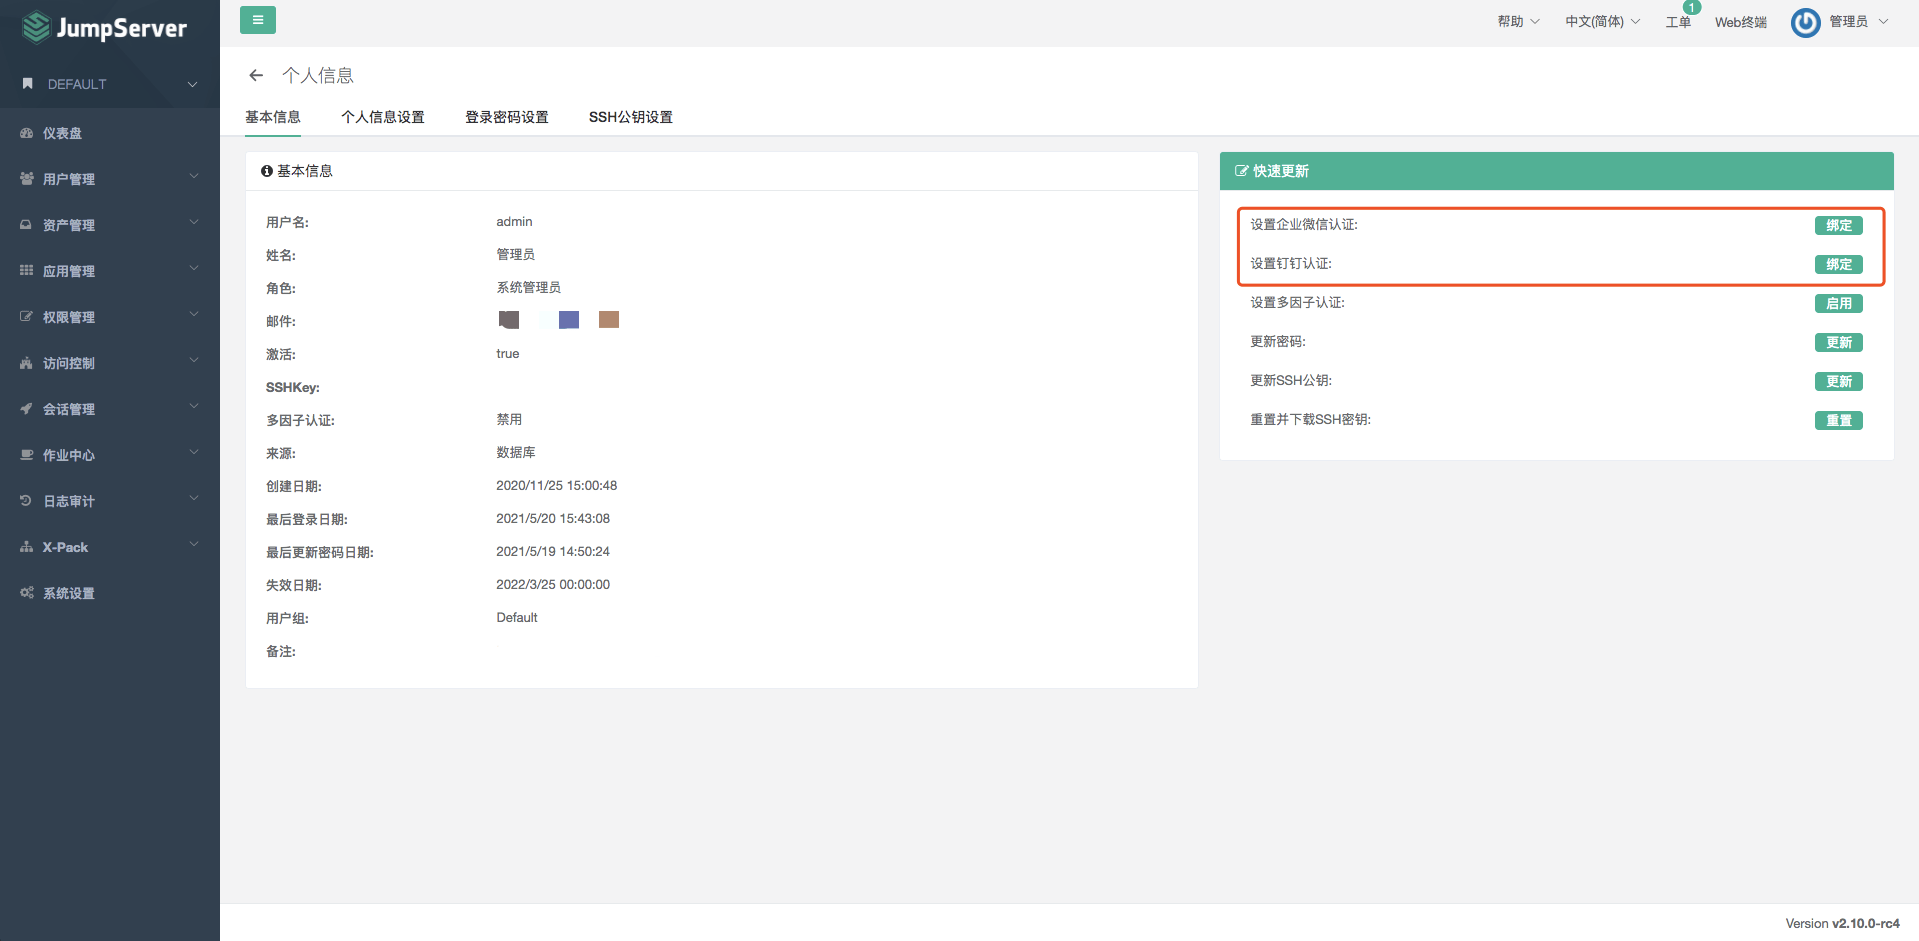Click the hamburger menu collapse button
Image resolution: width=1919 pixels, height=941 pixels.
(x=257, y=20)
